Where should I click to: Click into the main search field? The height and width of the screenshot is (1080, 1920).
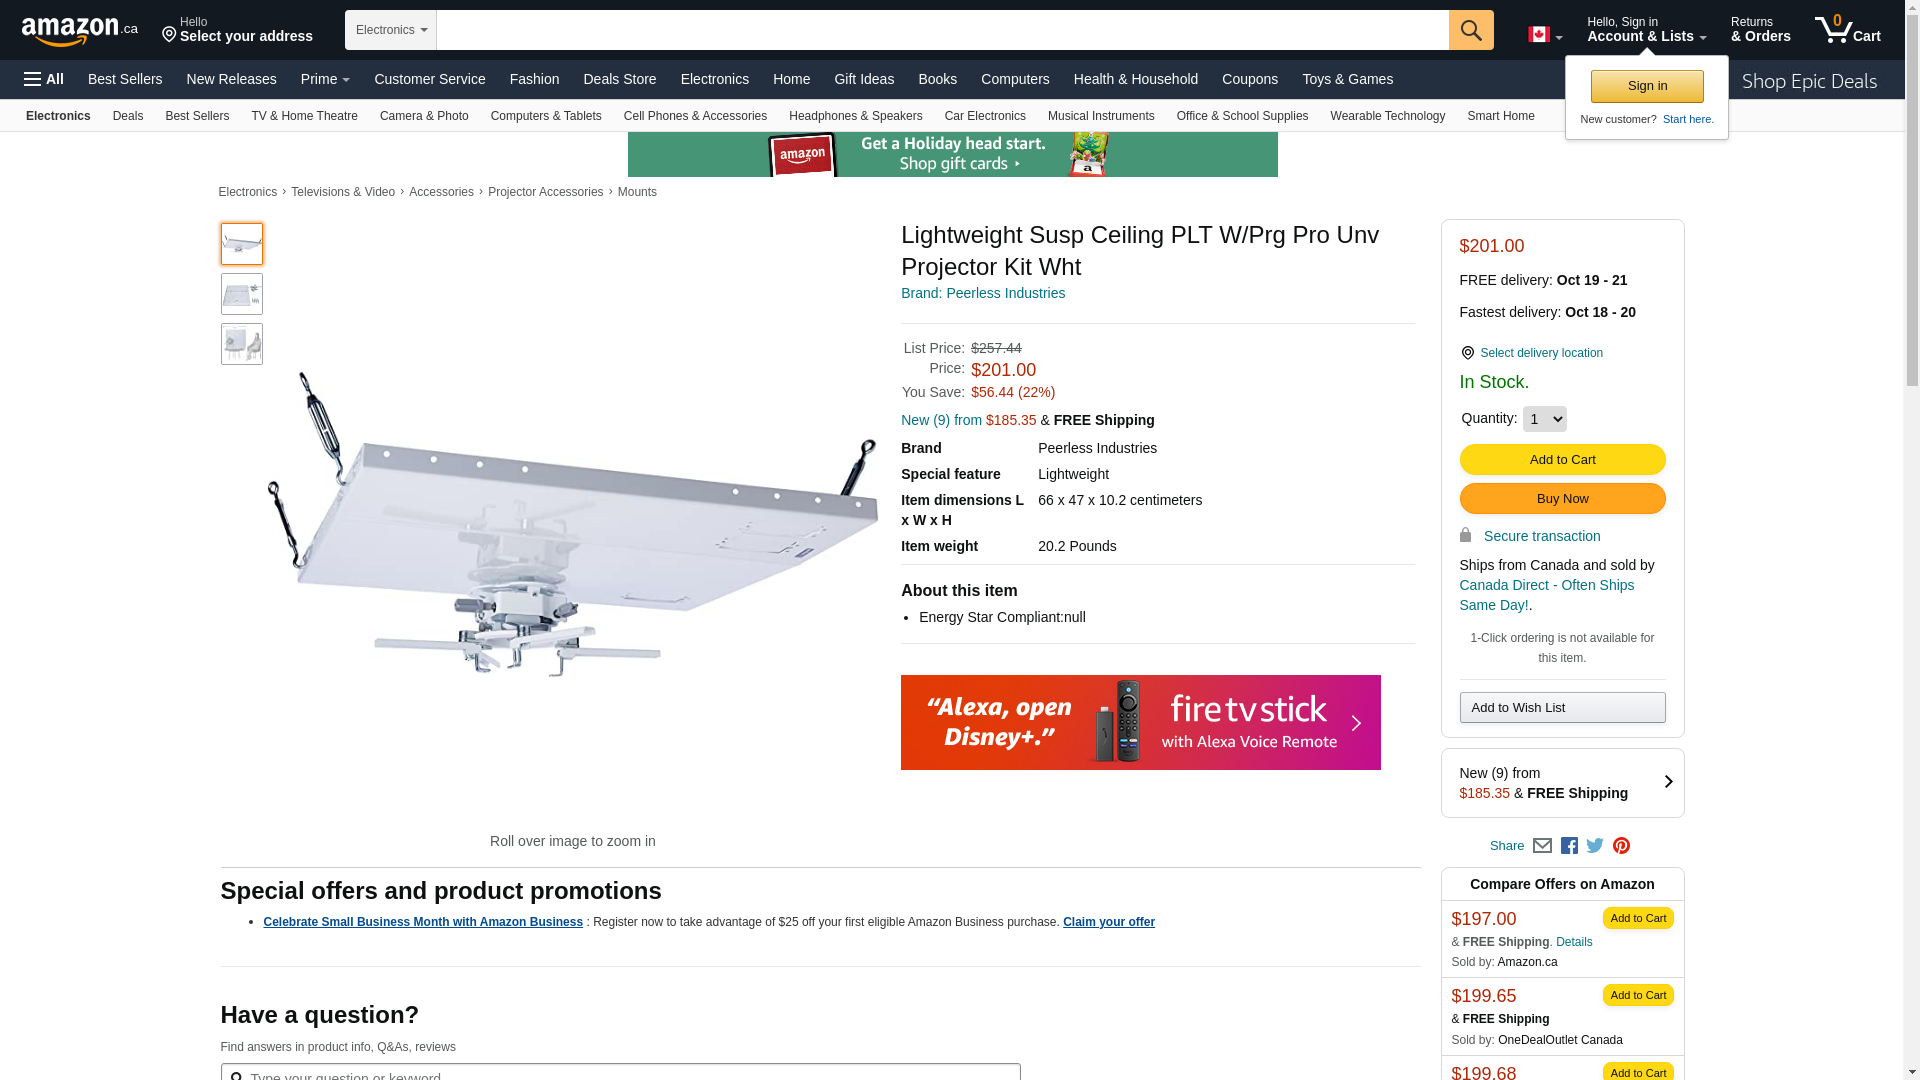click(942, 30)
